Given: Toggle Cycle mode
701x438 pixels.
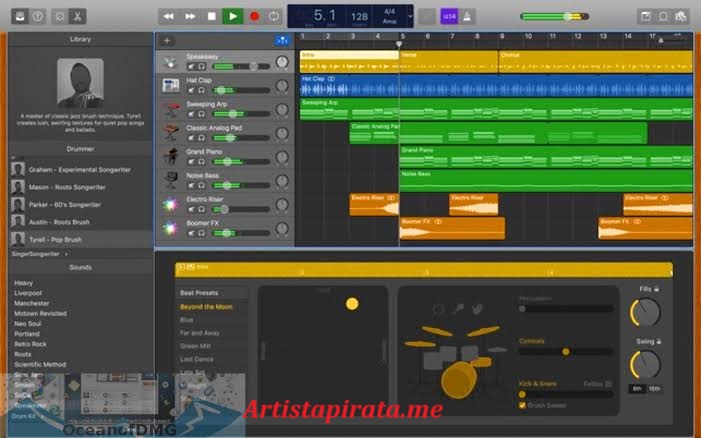Looking at the screenshot, I should (x=274, y=17).
